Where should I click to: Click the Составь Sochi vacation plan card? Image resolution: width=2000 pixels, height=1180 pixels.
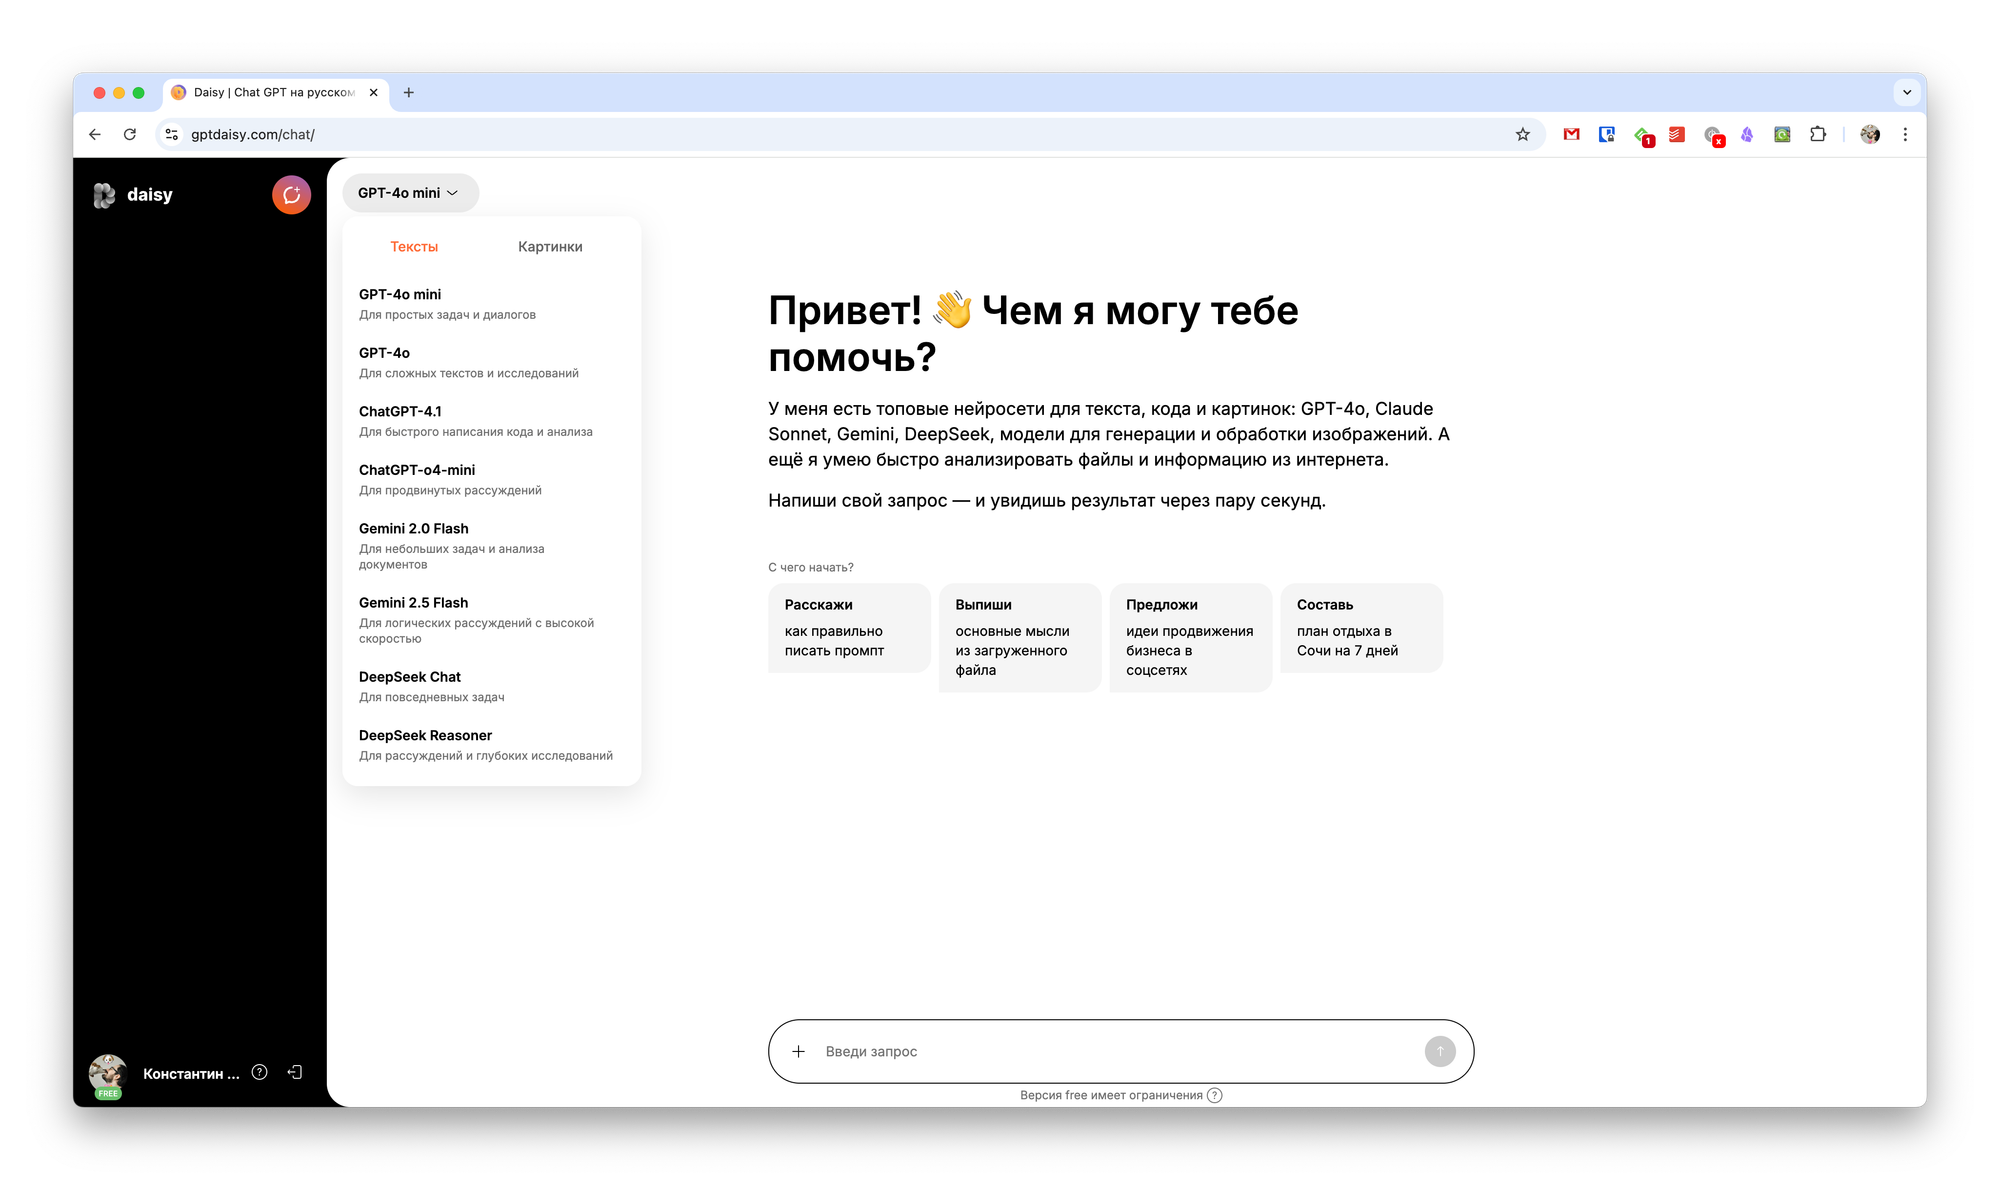coord(1360,628)
